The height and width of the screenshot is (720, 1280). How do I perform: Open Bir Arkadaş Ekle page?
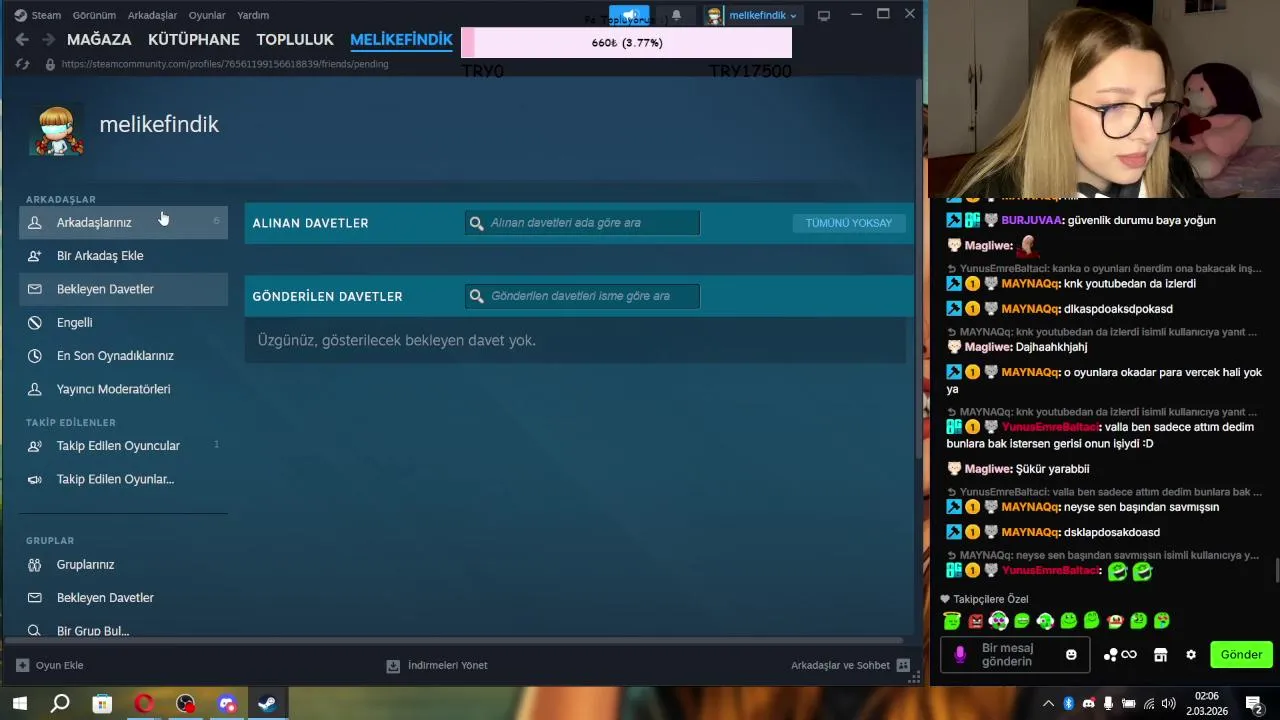123,255
